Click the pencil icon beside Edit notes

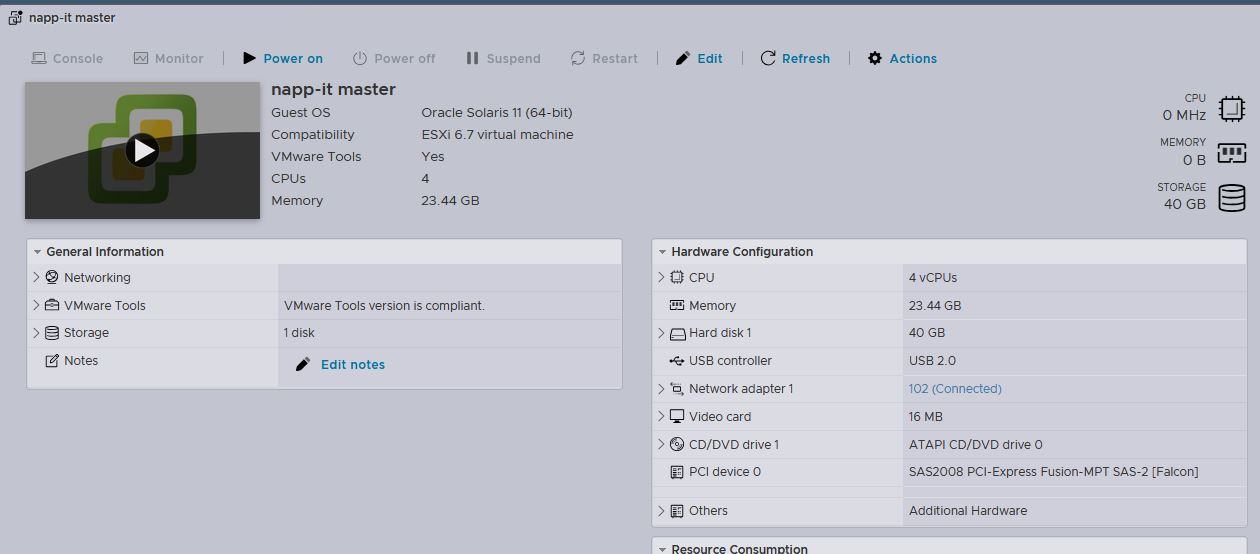[x=303, y=364]
